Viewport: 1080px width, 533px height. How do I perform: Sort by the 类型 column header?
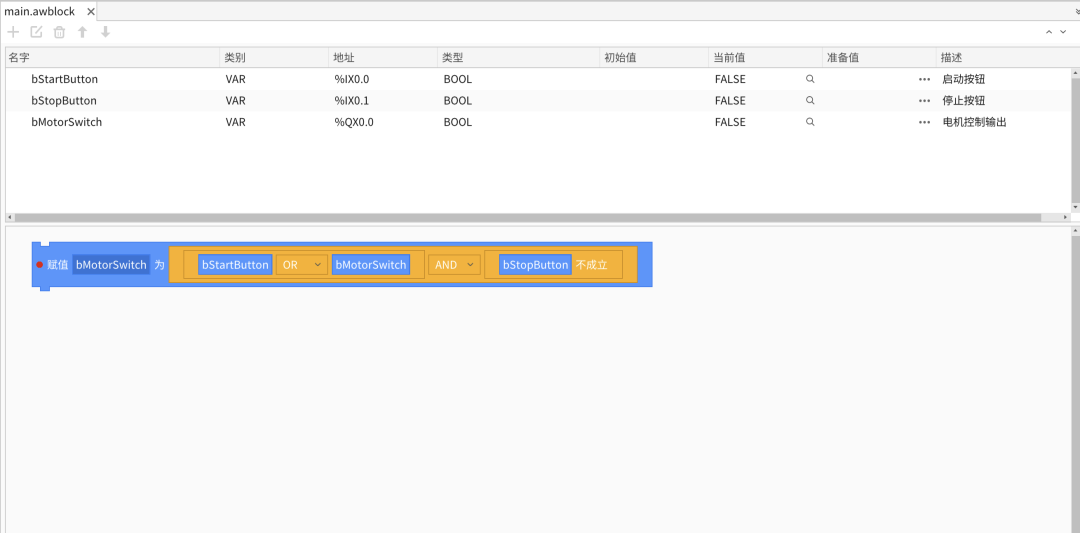tap(519, 58)
